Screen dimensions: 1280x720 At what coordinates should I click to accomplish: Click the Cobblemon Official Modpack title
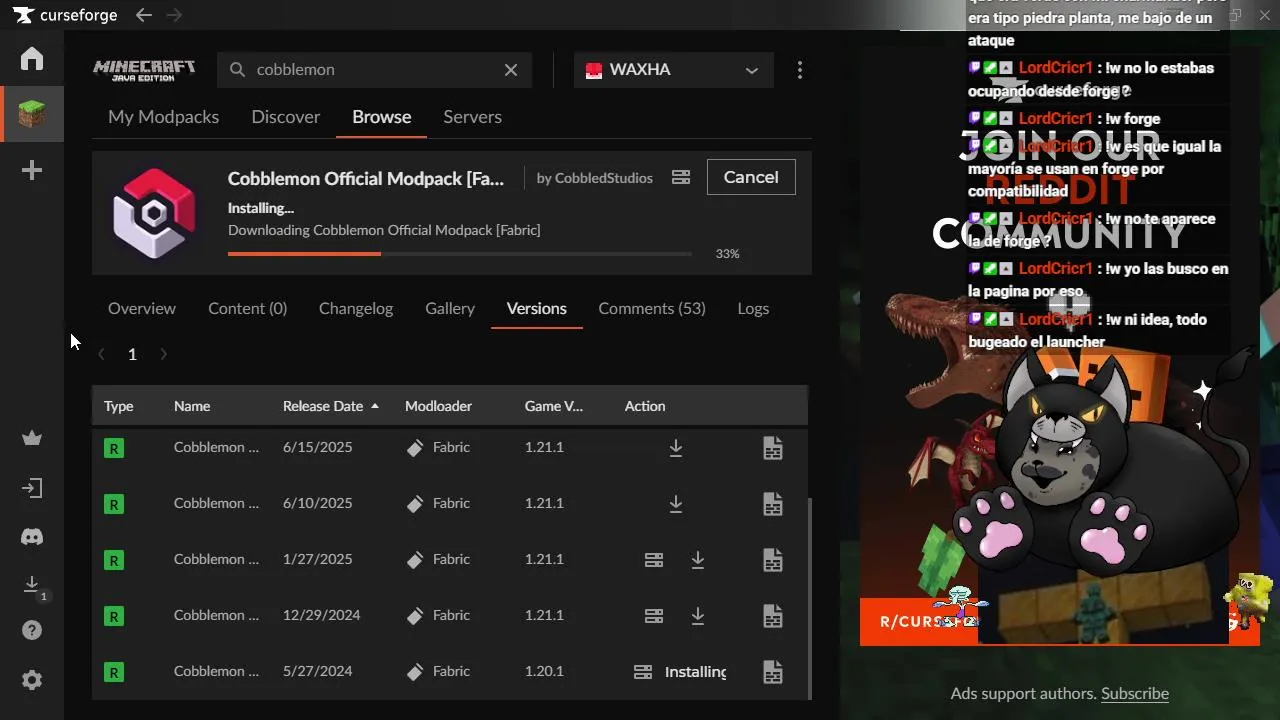(366, 178)
